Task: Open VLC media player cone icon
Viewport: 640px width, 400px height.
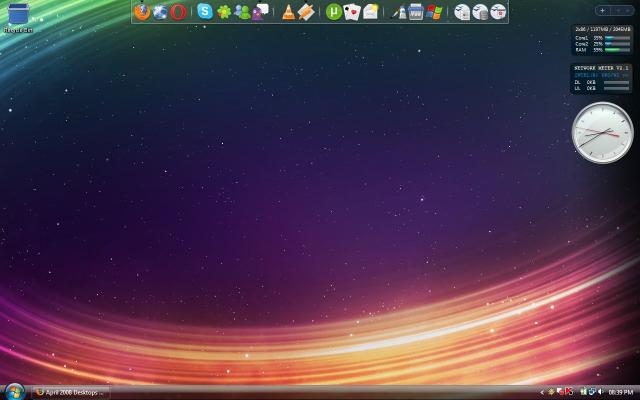Action: pos(288,12)
